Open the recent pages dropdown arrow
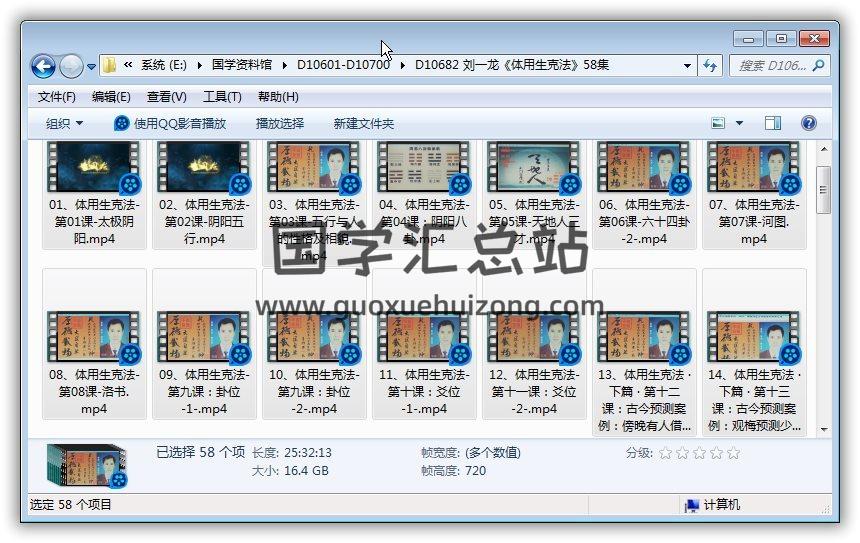 point(92,67)
